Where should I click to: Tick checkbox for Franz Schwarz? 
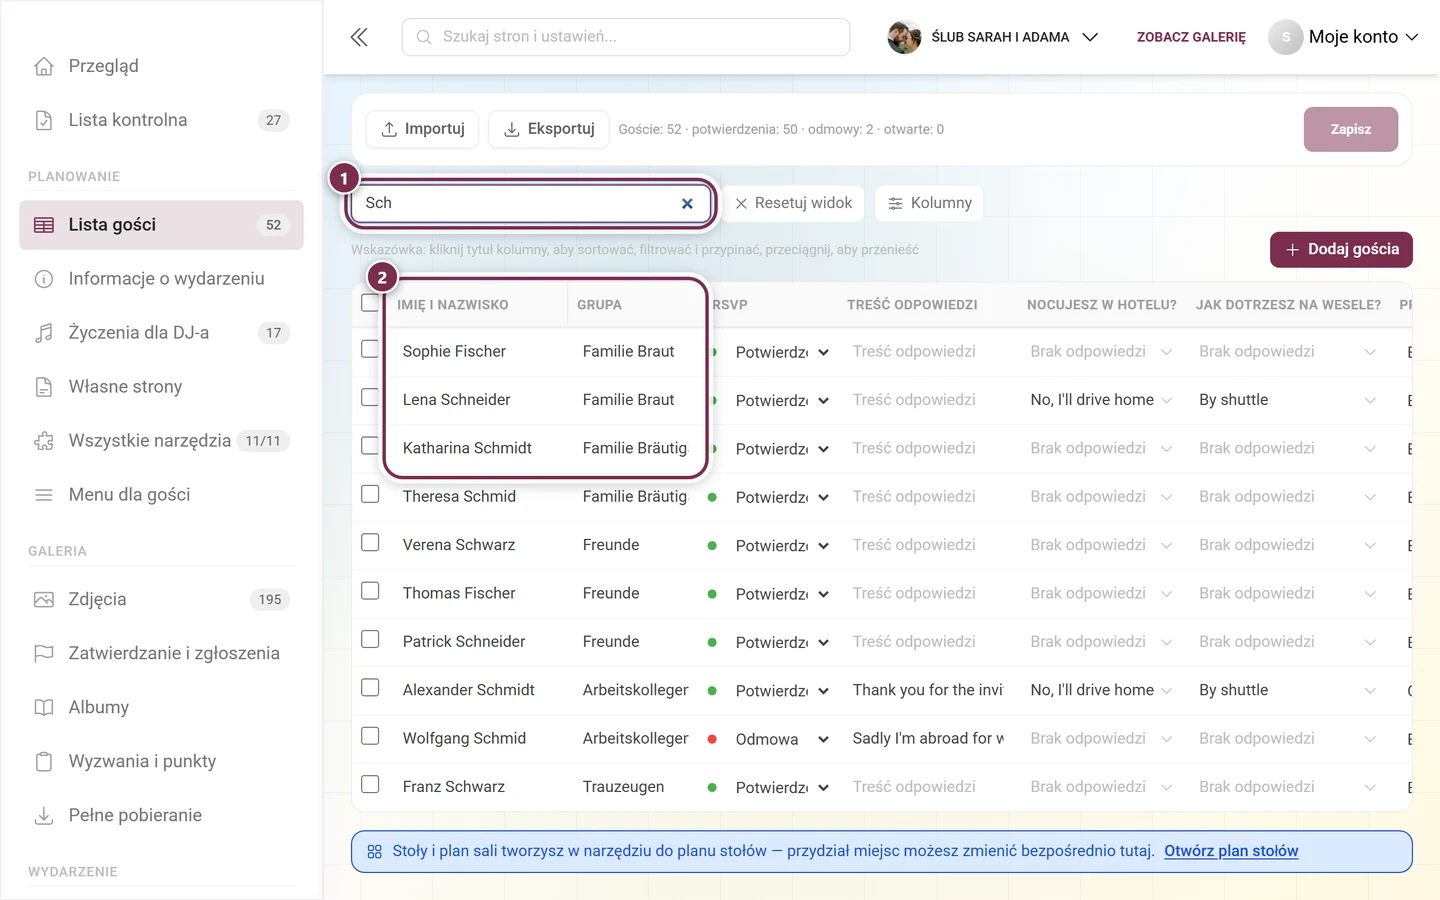pyautogui.click(x=370, y=784)
